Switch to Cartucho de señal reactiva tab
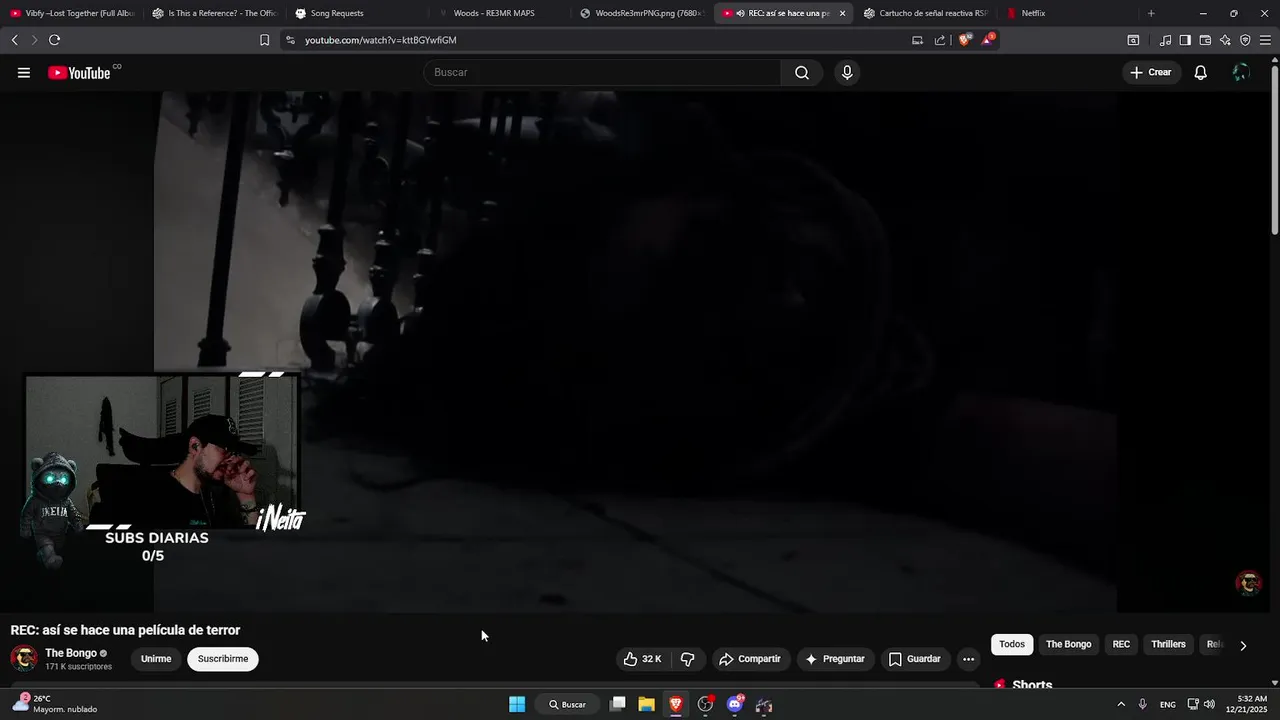This screenshot has width=1280, height=720. (927, 13)
